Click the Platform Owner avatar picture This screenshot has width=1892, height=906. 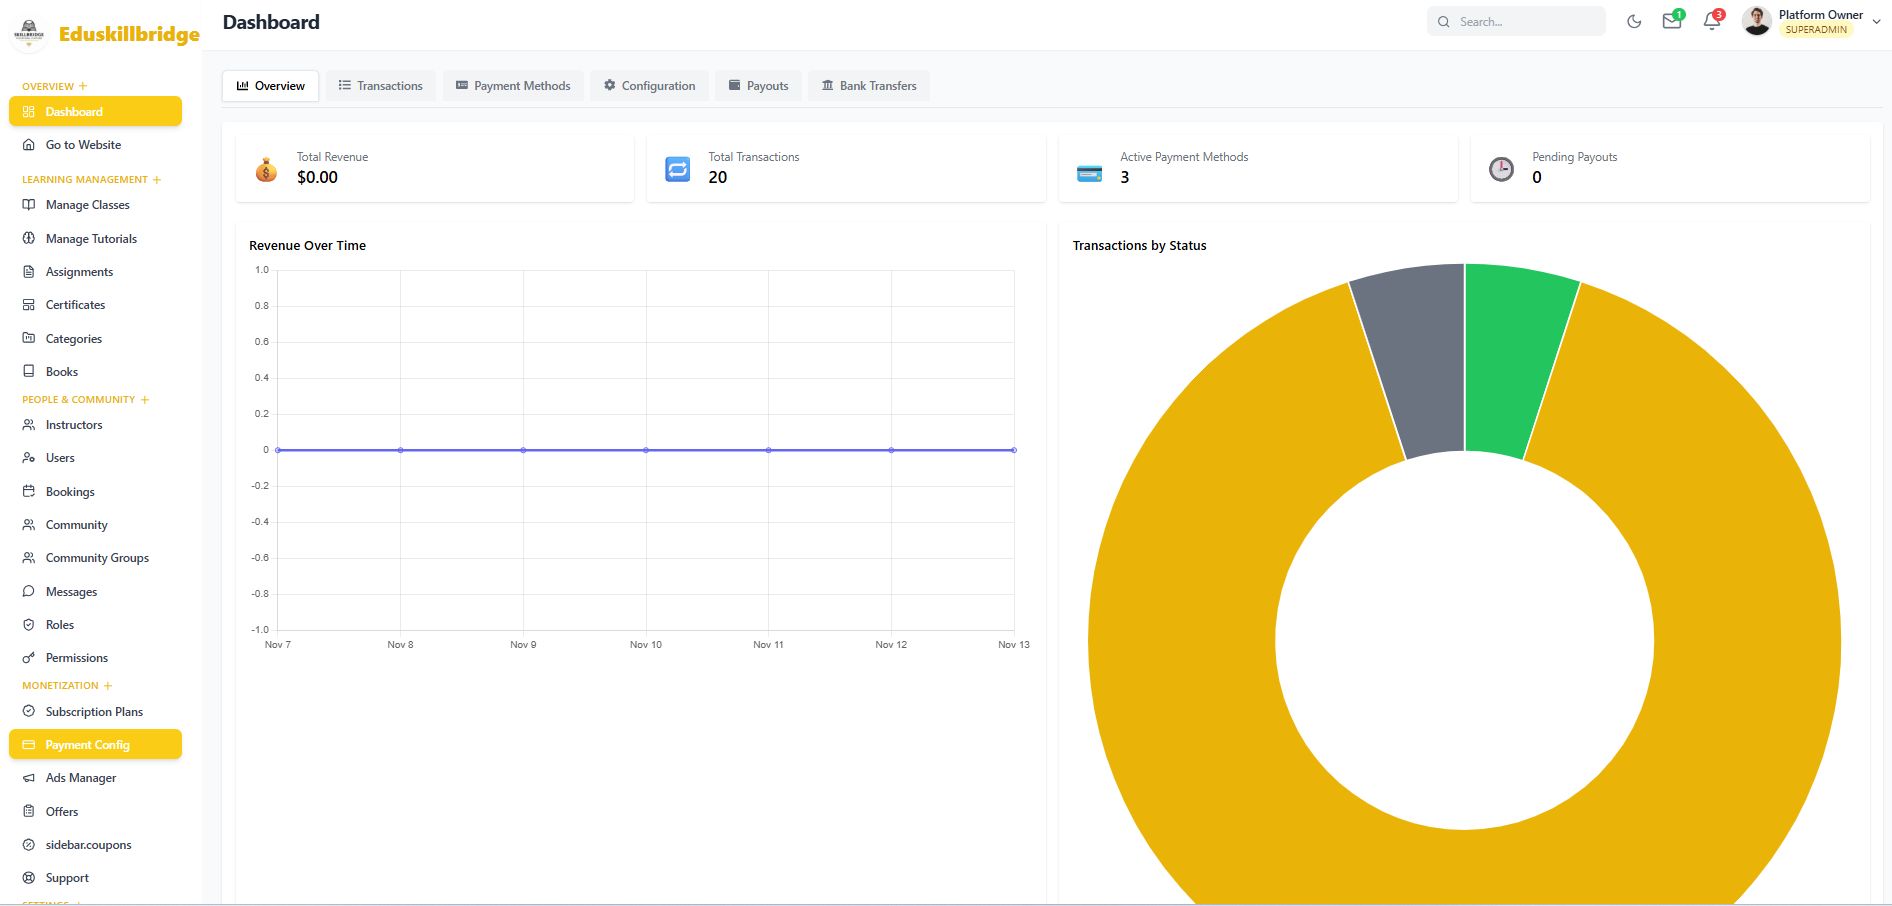(1756, 21)
